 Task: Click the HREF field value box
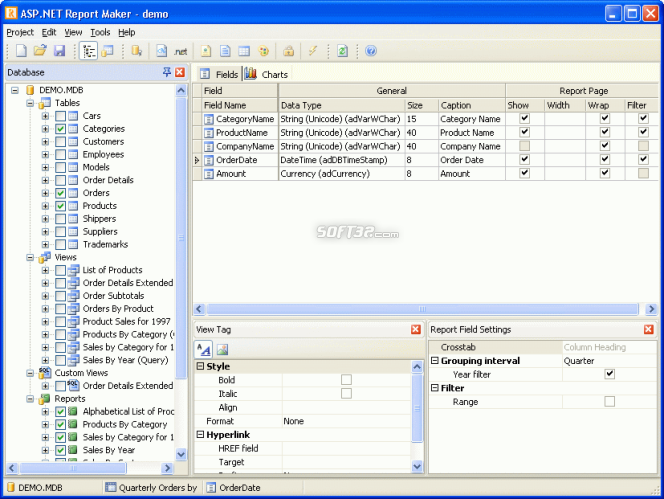point(347,448)
